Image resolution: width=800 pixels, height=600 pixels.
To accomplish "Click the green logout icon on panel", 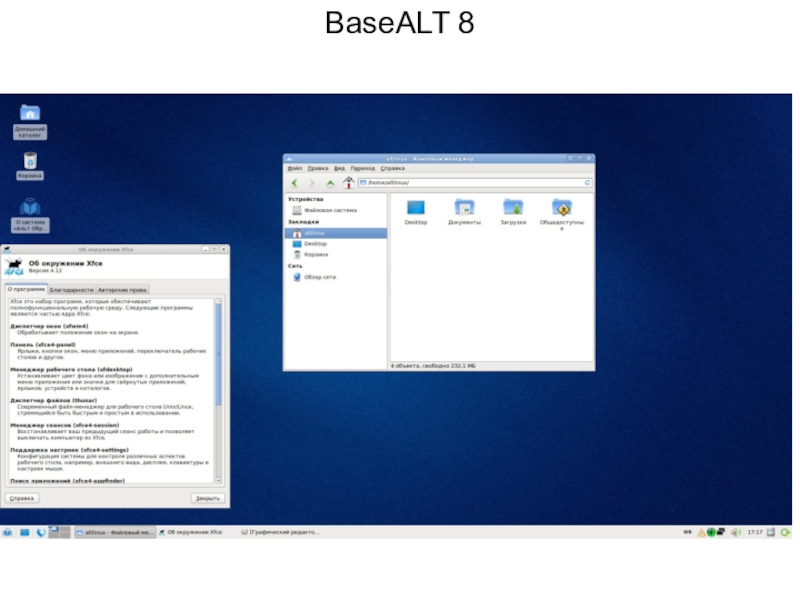I will [785, 532].
